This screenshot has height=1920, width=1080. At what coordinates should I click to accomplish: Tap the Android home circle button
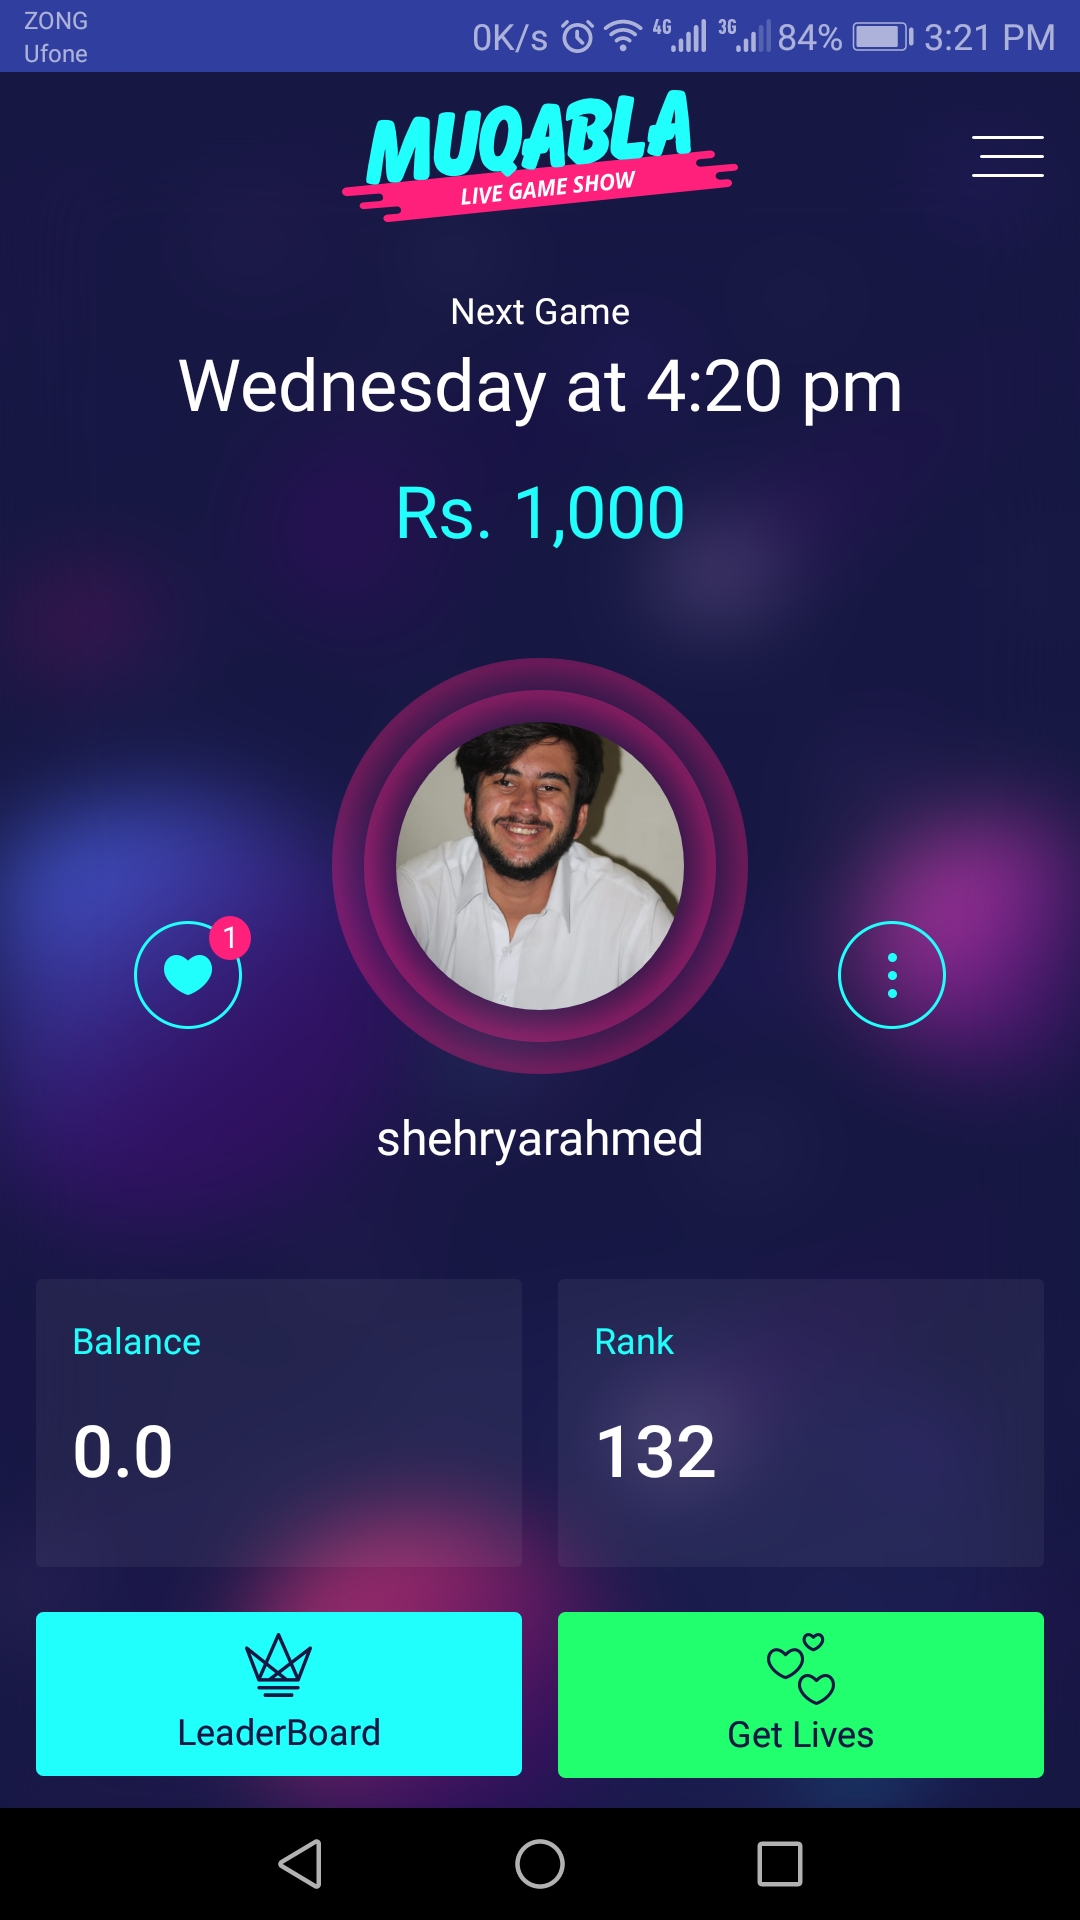tap(540, 1864)
